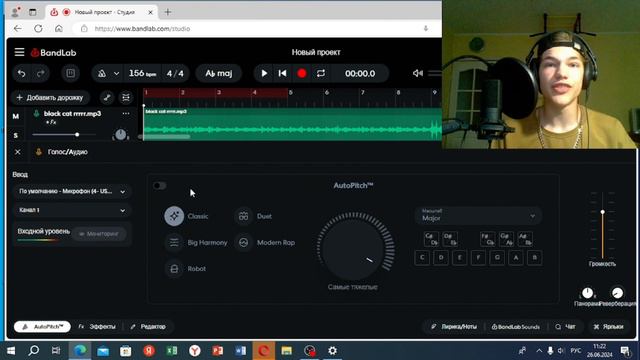Screen dimensions: 640x360
Task: Toggle the C note key
Action: coord(422,258)
